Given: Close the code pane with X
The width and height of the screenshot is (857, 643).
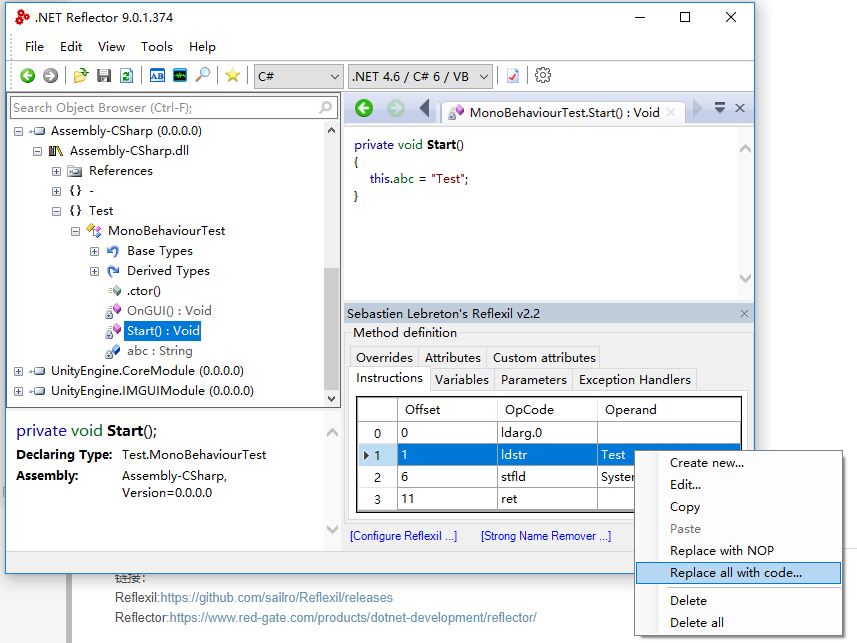Looking at the screenshot, I should (x=740, y=108).
